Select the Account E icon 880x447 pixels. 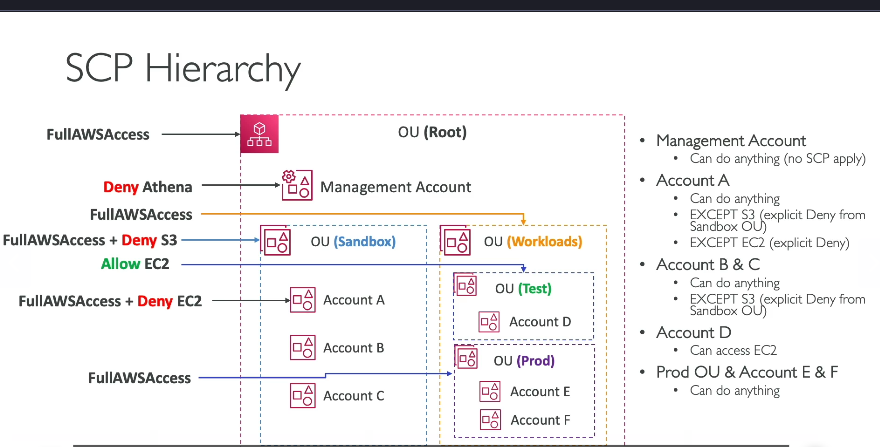pyautogui.click(x=490, y=391)
